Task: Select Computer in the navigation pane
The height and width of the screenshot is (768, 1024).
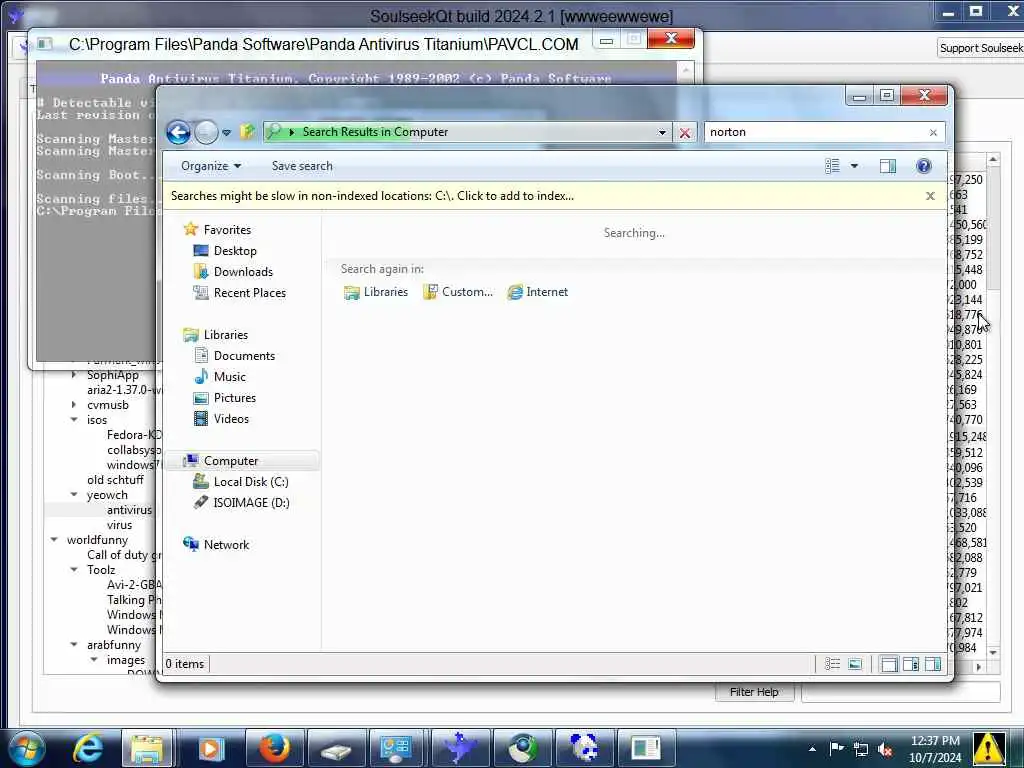Action: coord(231,461)
